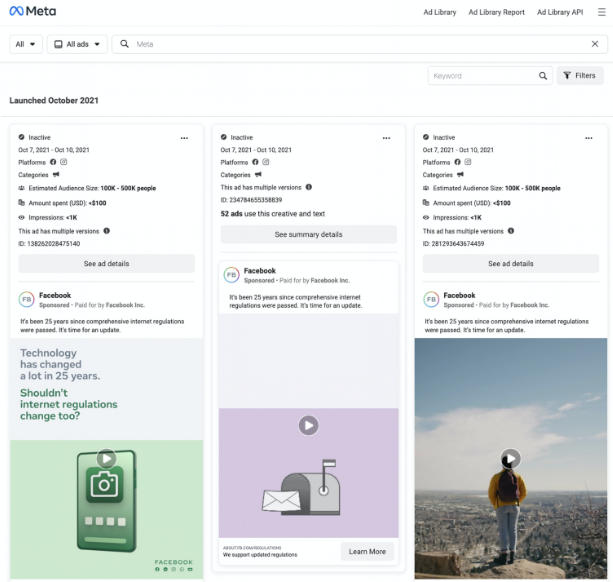Open more options on the 52 ads card
Image resolution: width=613 pixels, height=582 pixels.
point(386,138)
